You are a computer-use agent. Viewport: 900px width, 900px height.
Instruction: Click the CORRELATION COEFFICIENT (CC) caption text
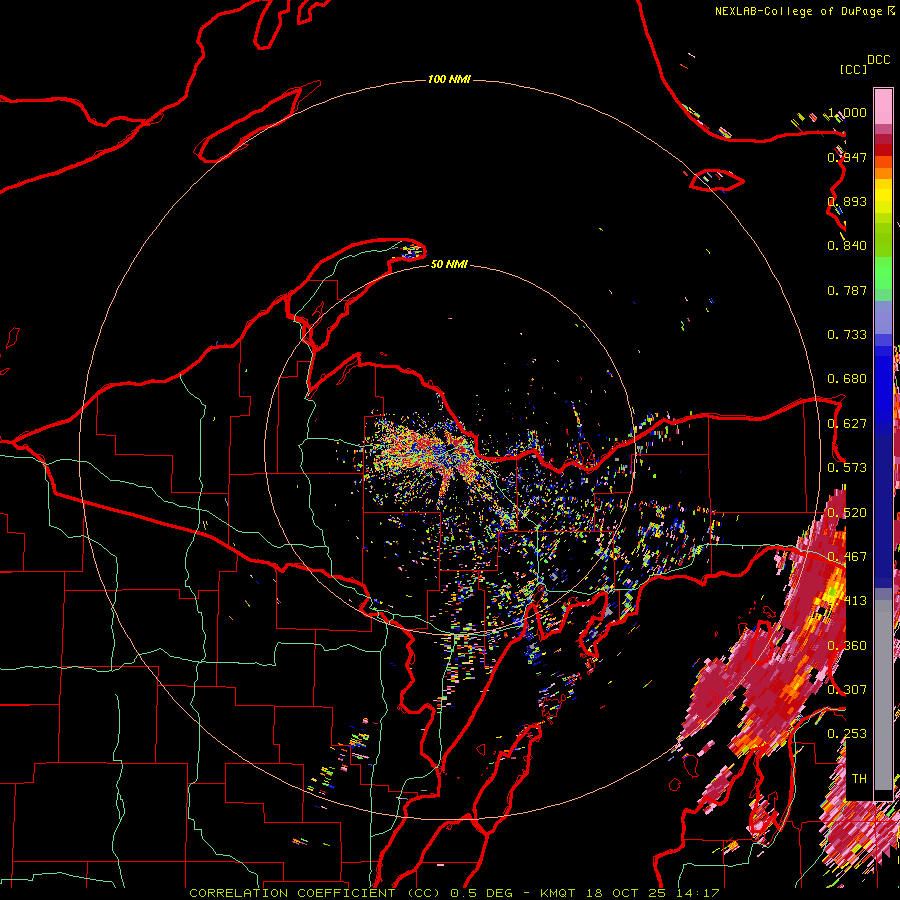click(315, 893)
